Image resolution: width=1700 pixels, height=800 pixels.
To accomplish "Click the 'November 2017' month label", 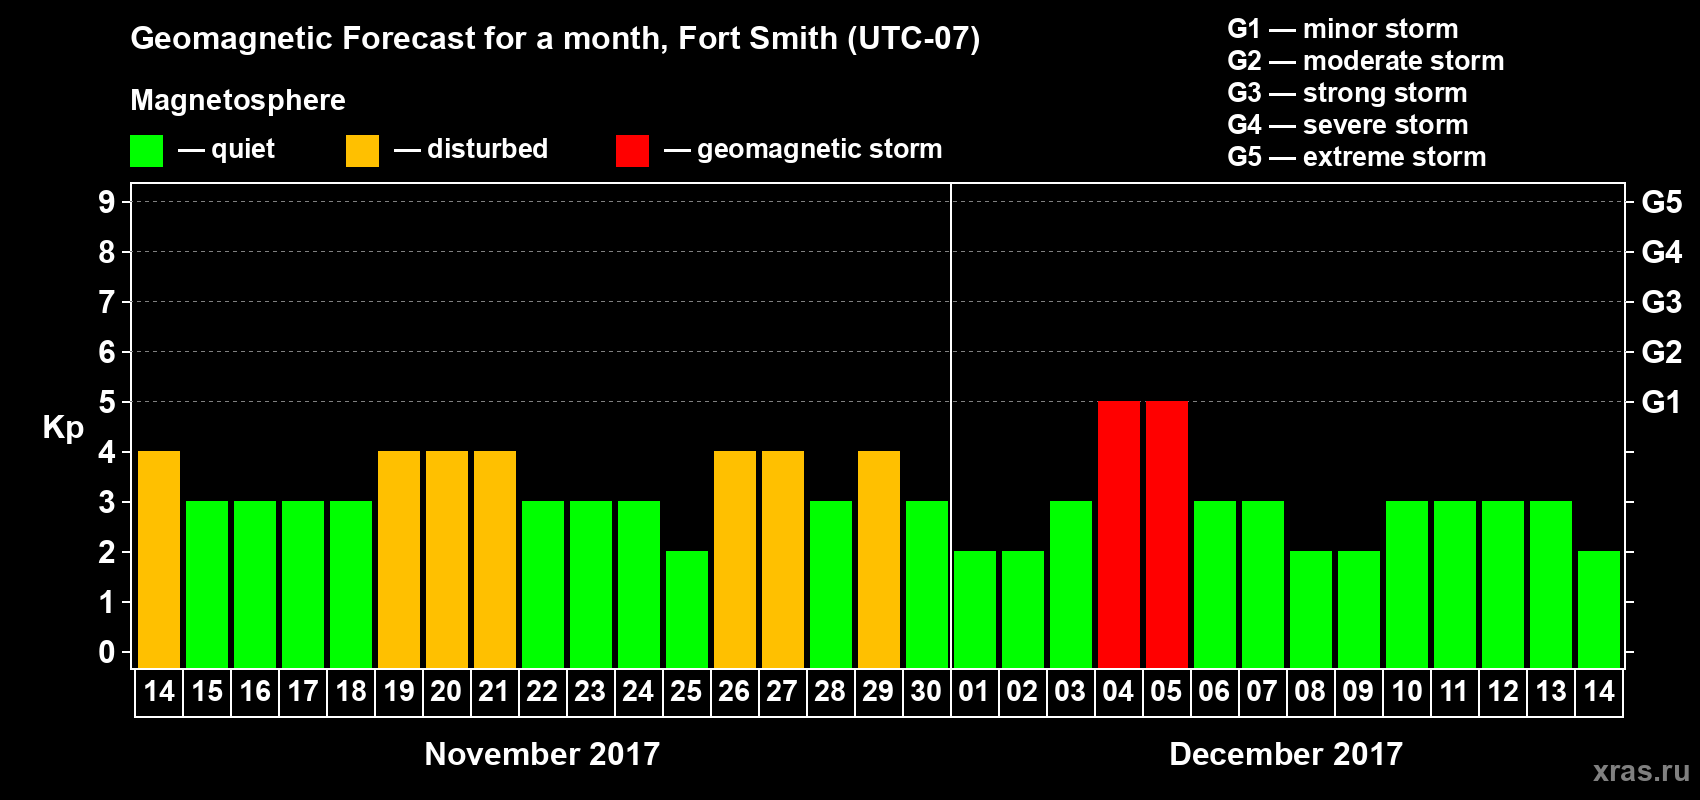I will pyautogui.click(x=542, y=754).
